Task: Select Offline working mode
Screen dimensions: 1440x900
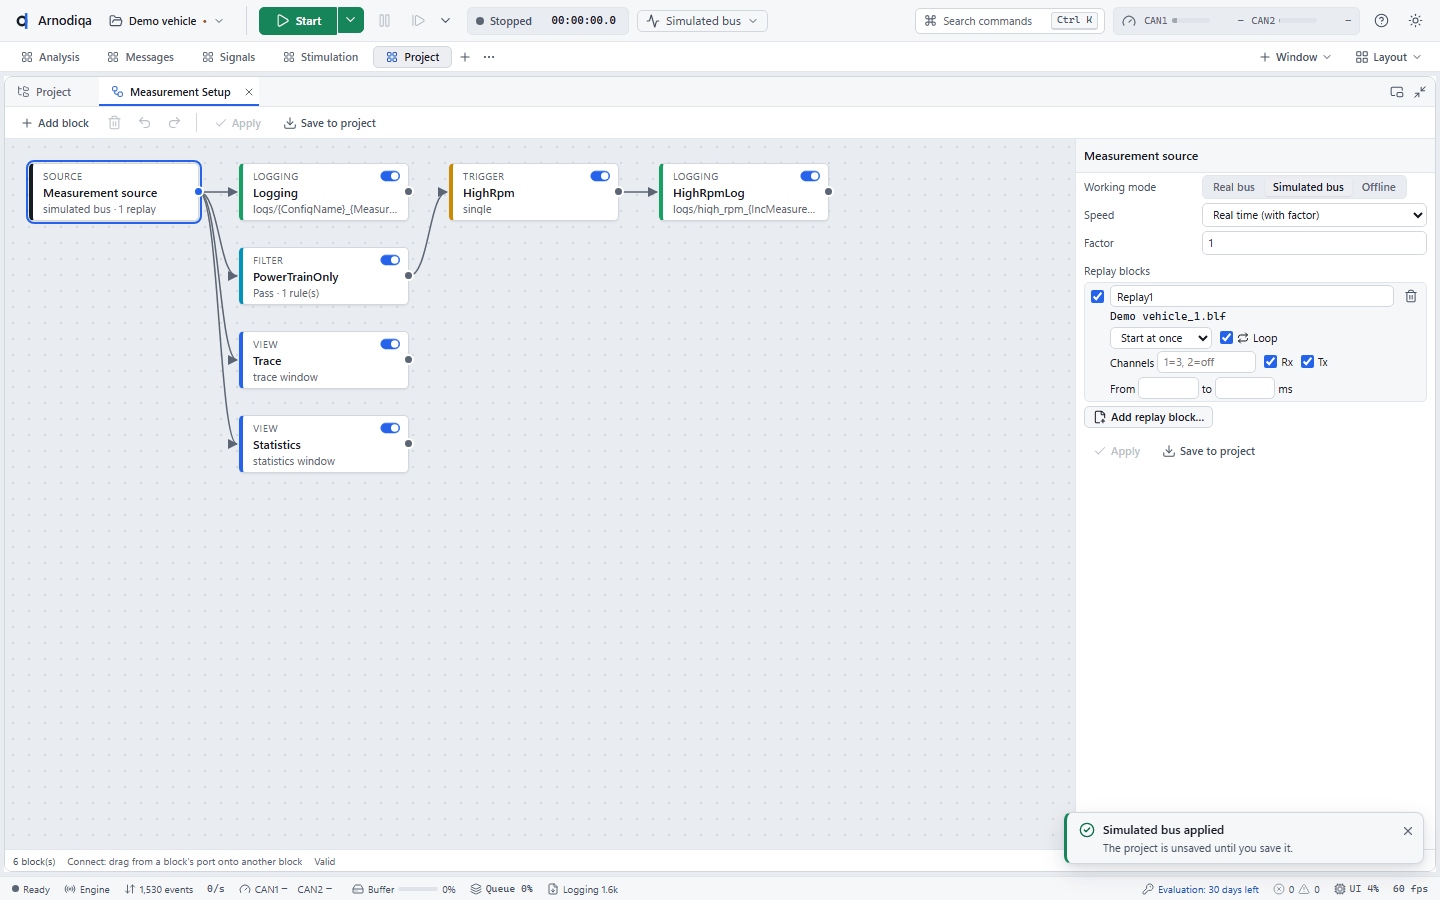Action: point(1378,187)
